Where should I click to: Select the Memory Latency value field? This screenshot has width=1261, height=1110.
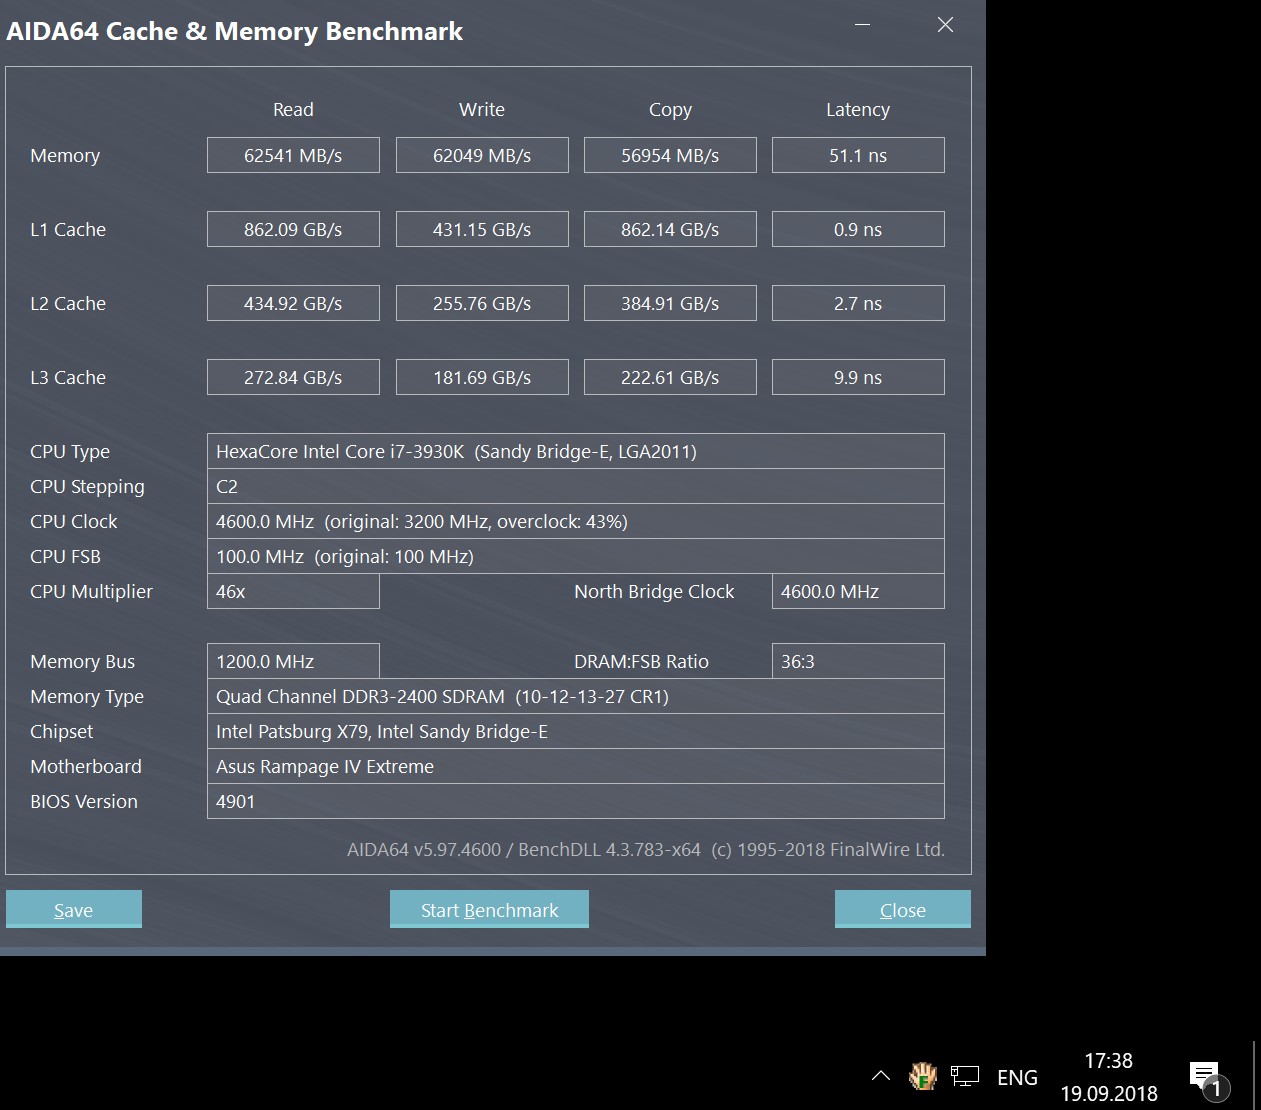tap(857, 155)
